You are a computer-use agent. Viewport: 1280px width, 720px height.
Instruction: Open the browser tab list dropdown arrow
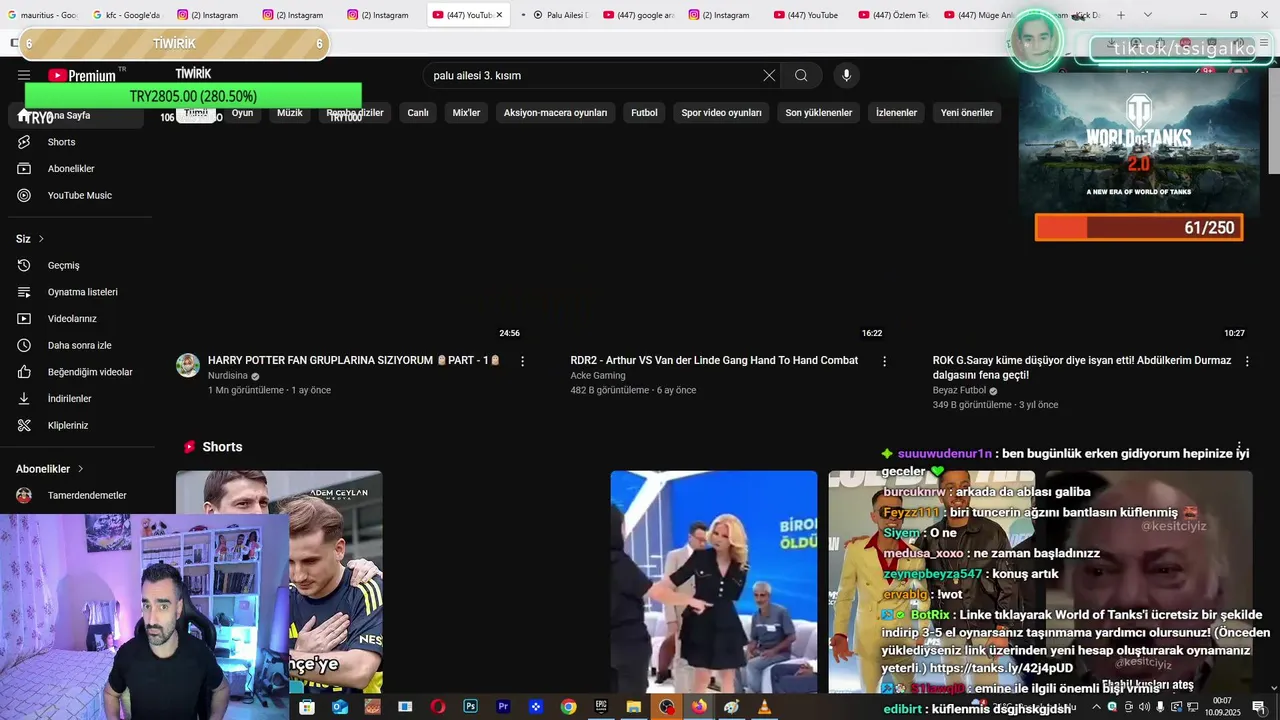1147,15
